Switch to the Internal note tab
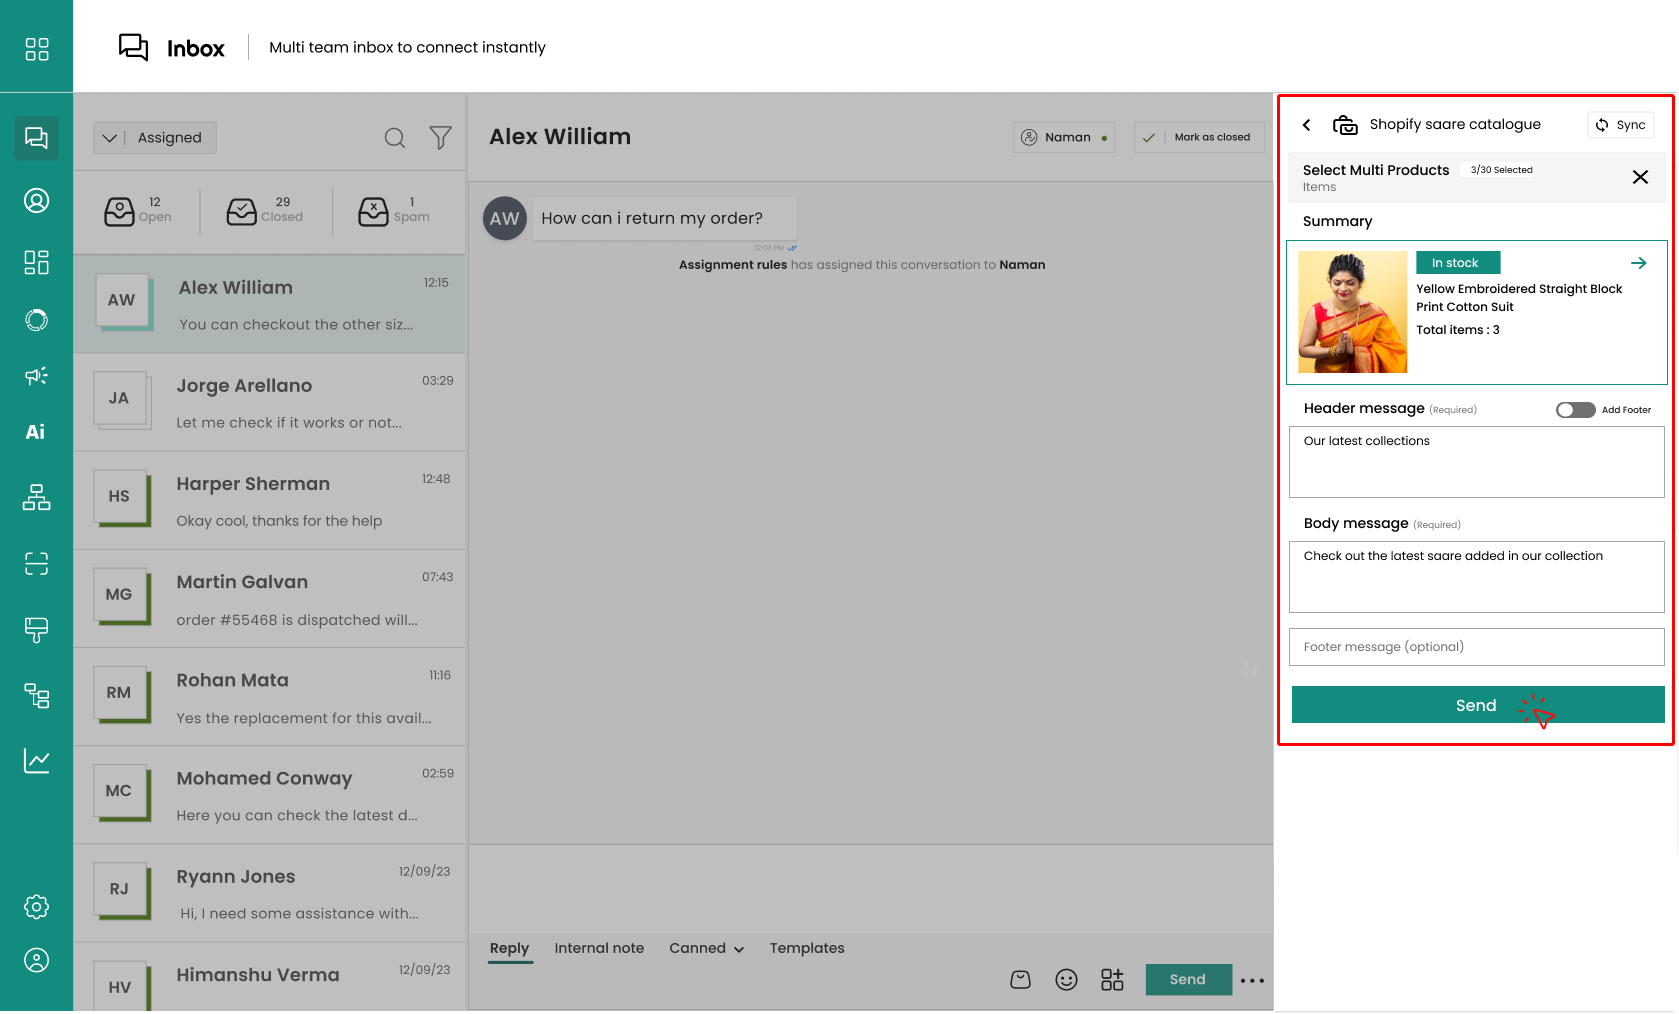 pyautogui.click(x=599, y=948)
